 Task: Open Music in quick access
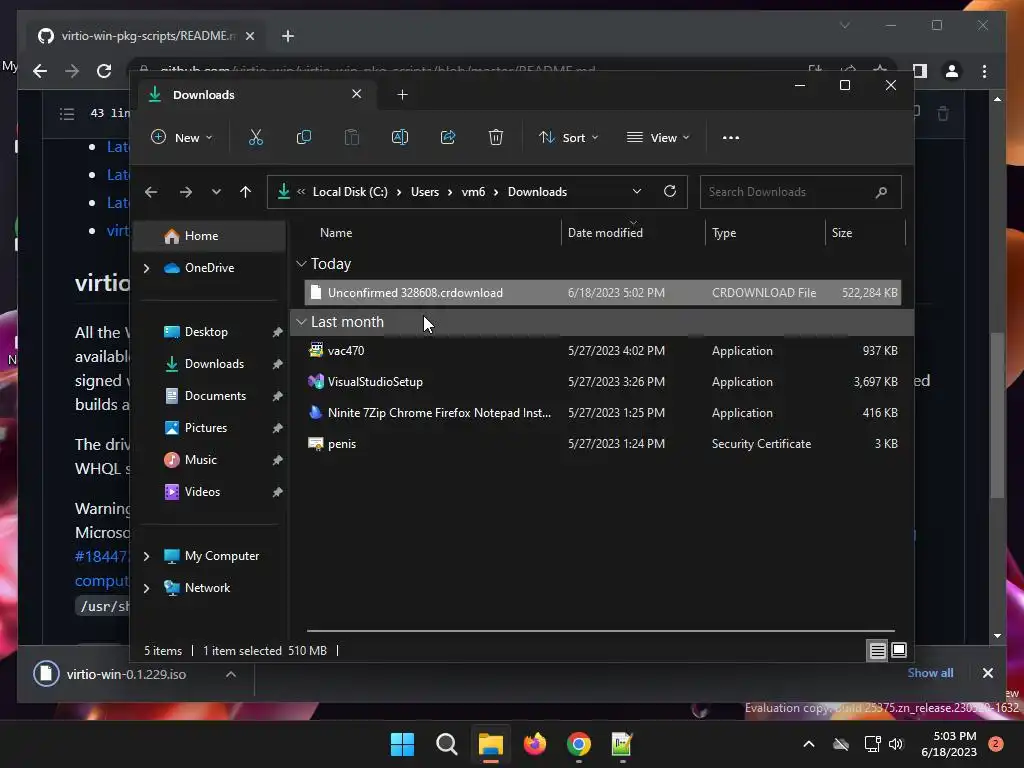click(200, 460)
